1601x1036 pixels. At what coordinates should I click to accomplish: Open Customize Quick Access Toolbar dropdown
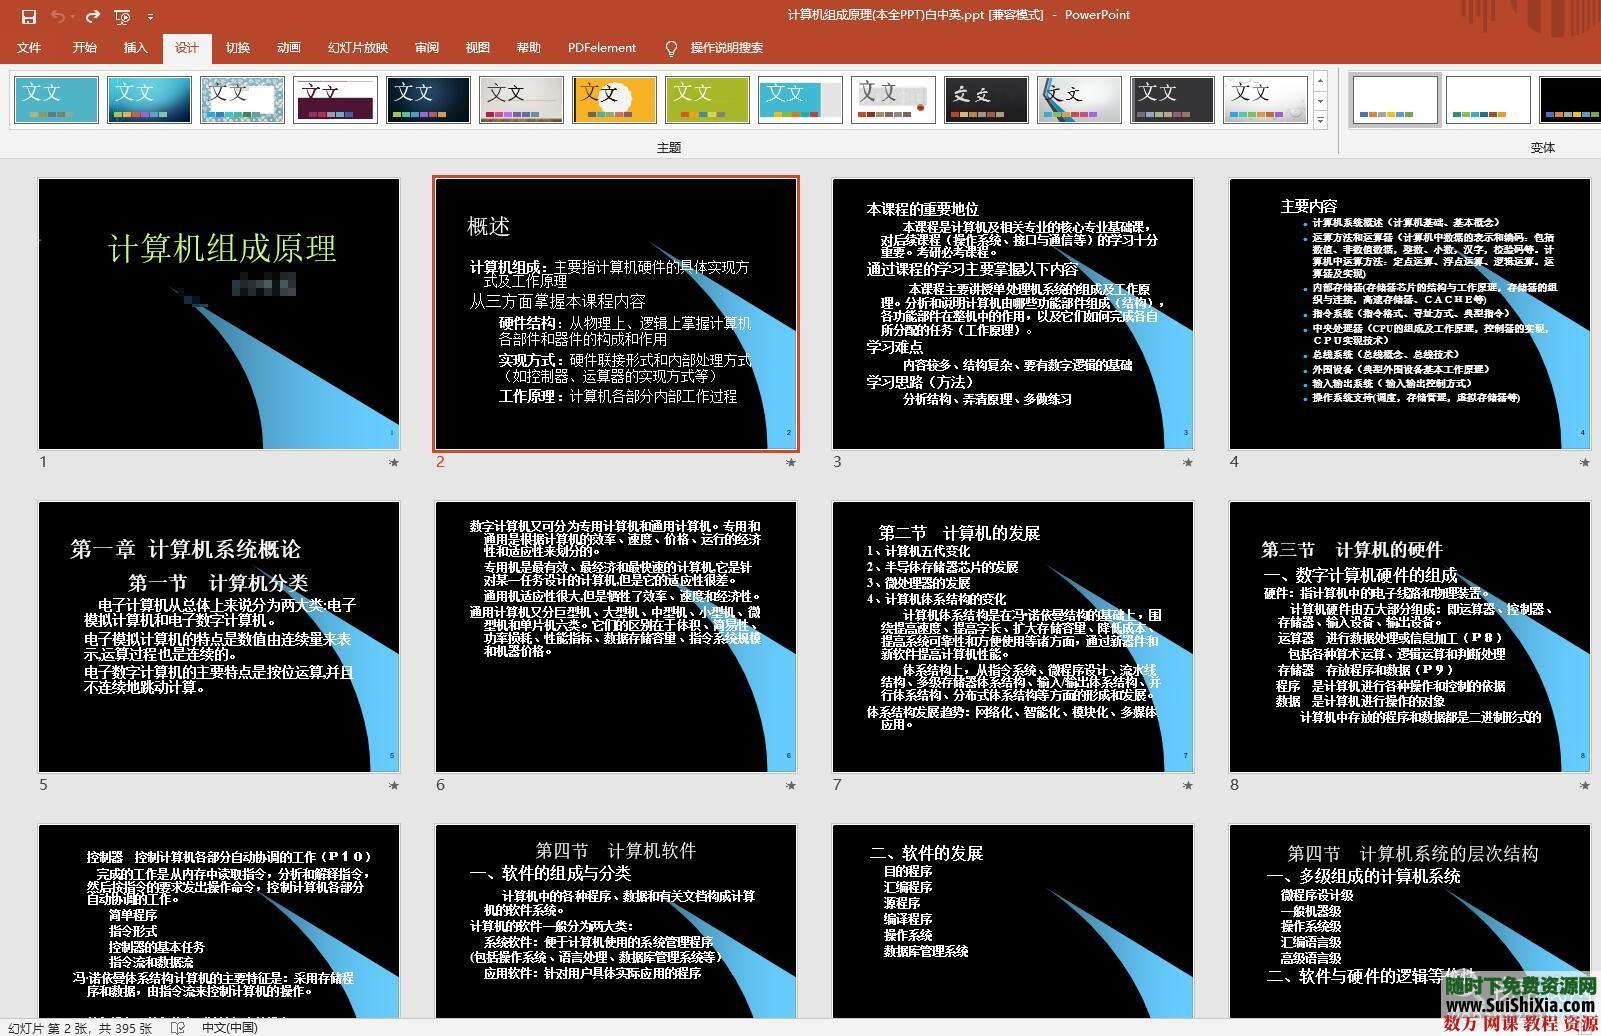pos(152,17)
